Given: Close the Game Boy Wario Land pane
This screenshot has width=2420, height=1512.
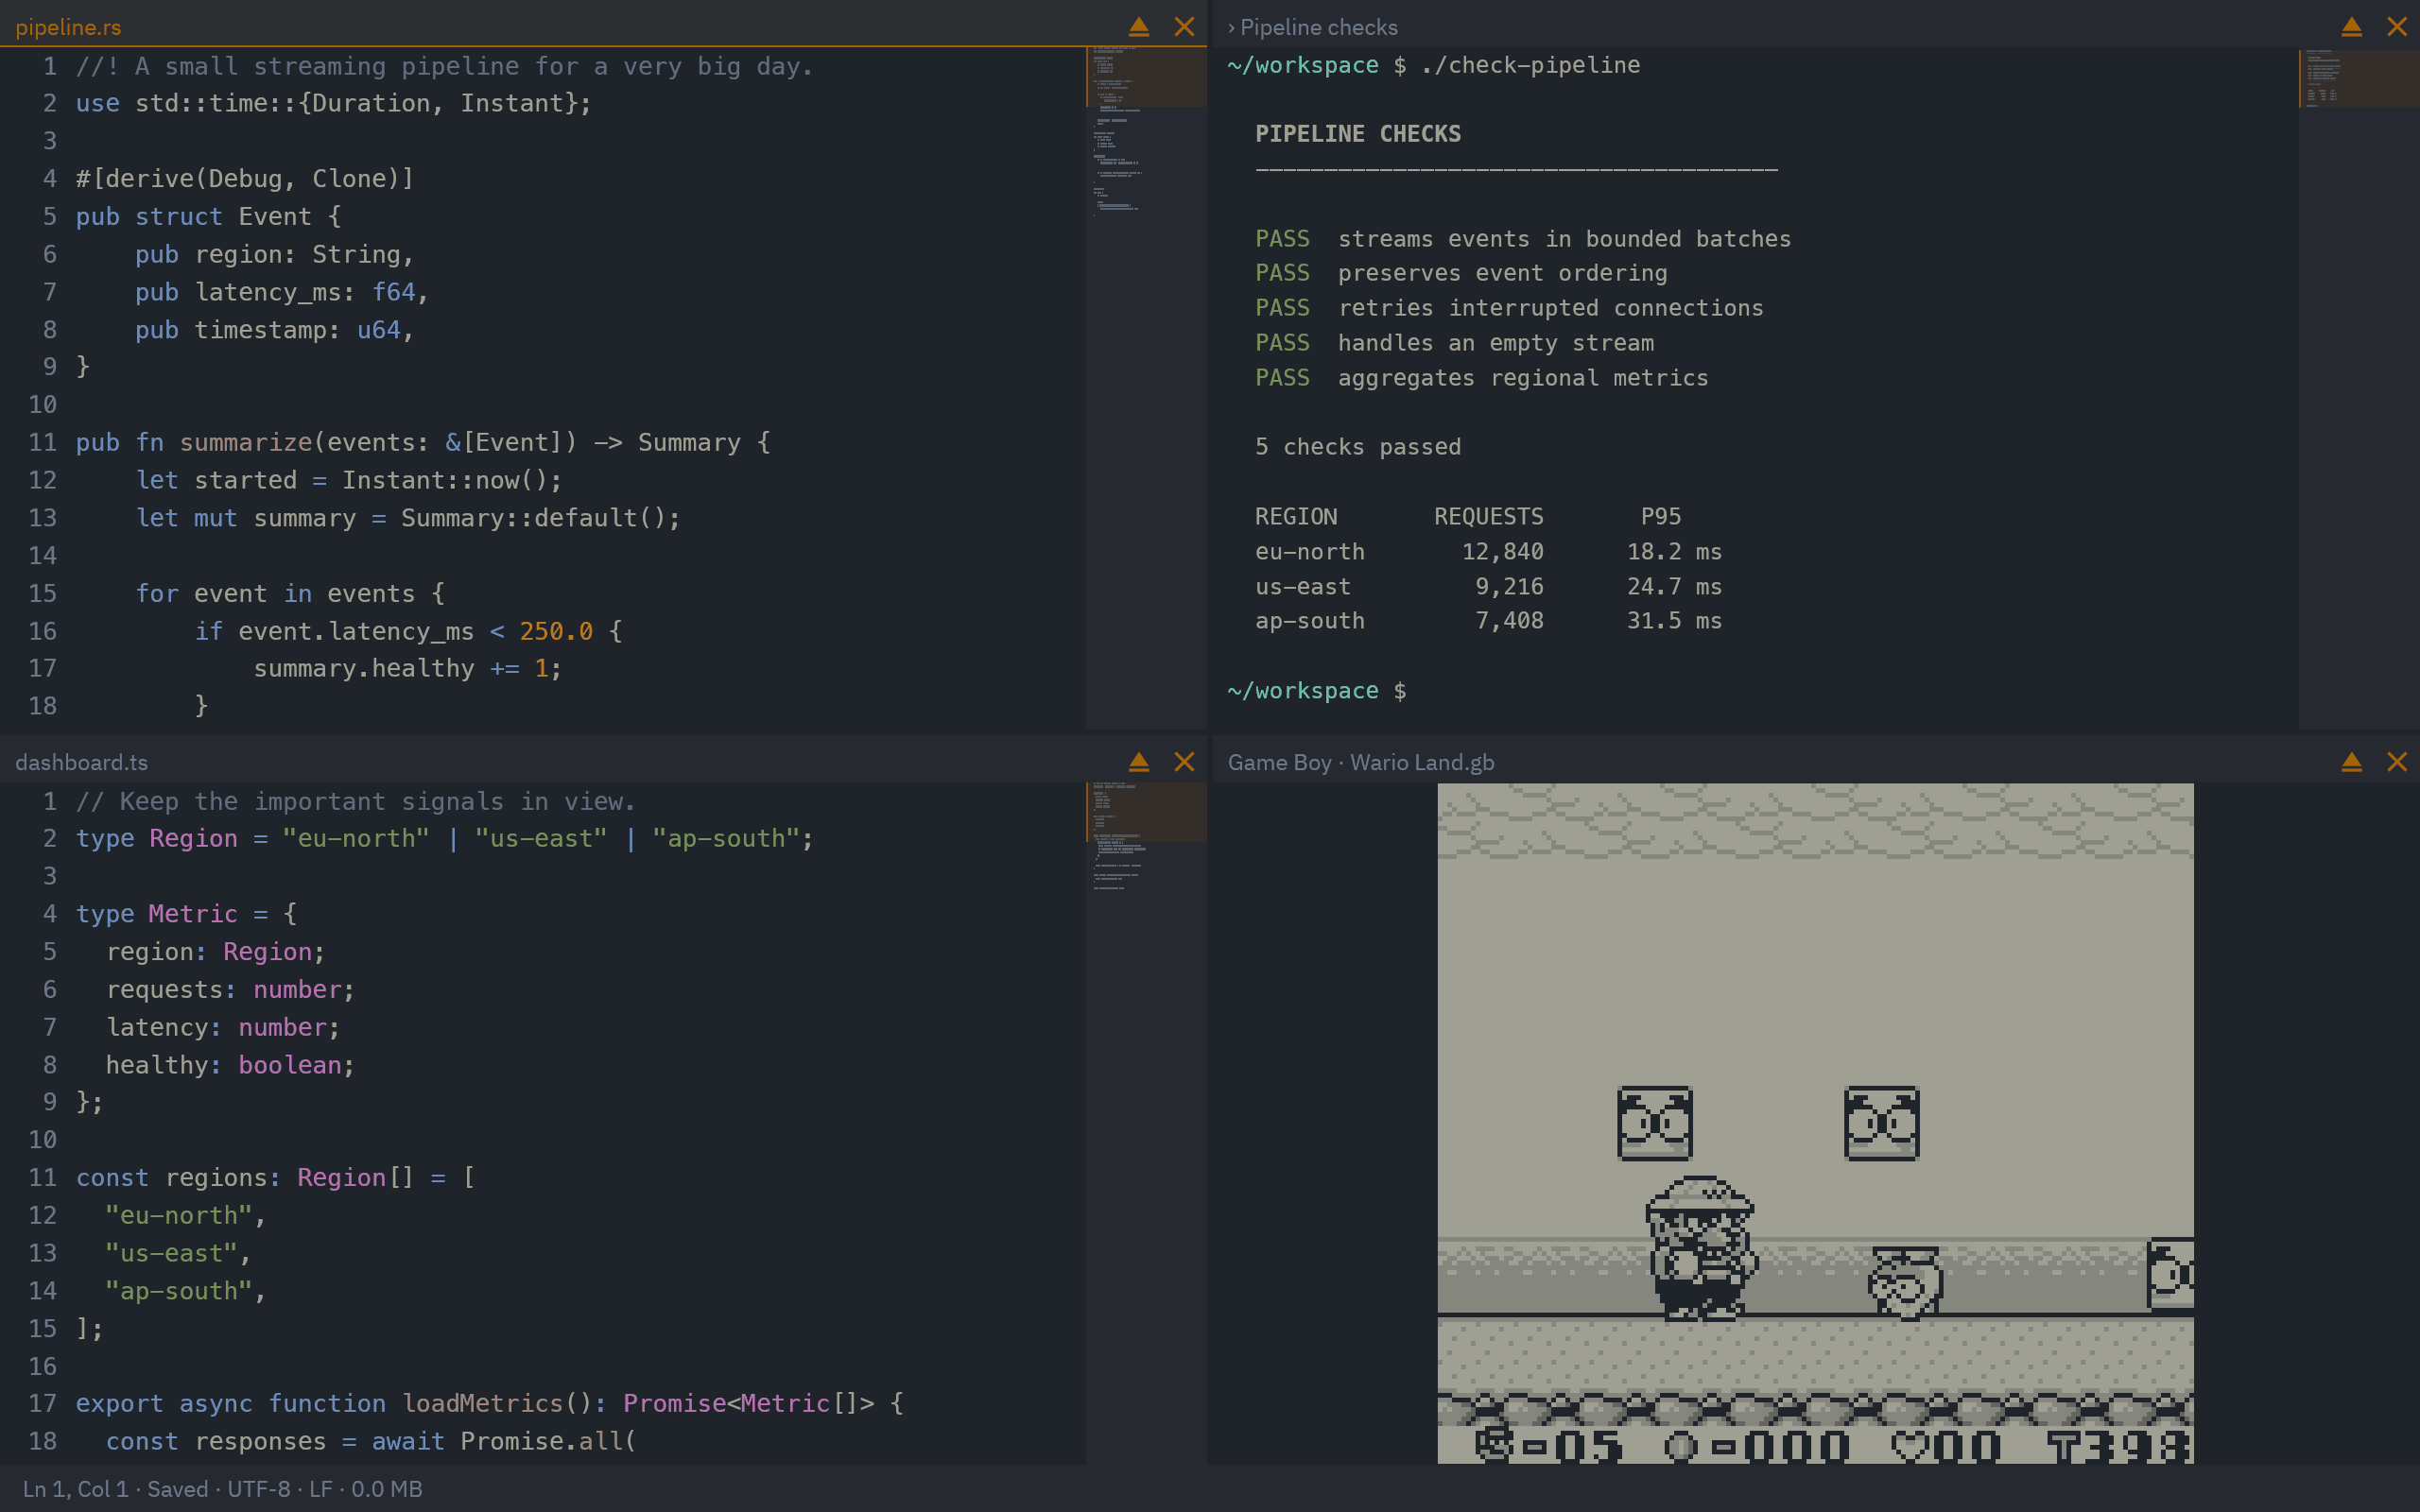Looking at the screenshot, I should click(2397, 762).
